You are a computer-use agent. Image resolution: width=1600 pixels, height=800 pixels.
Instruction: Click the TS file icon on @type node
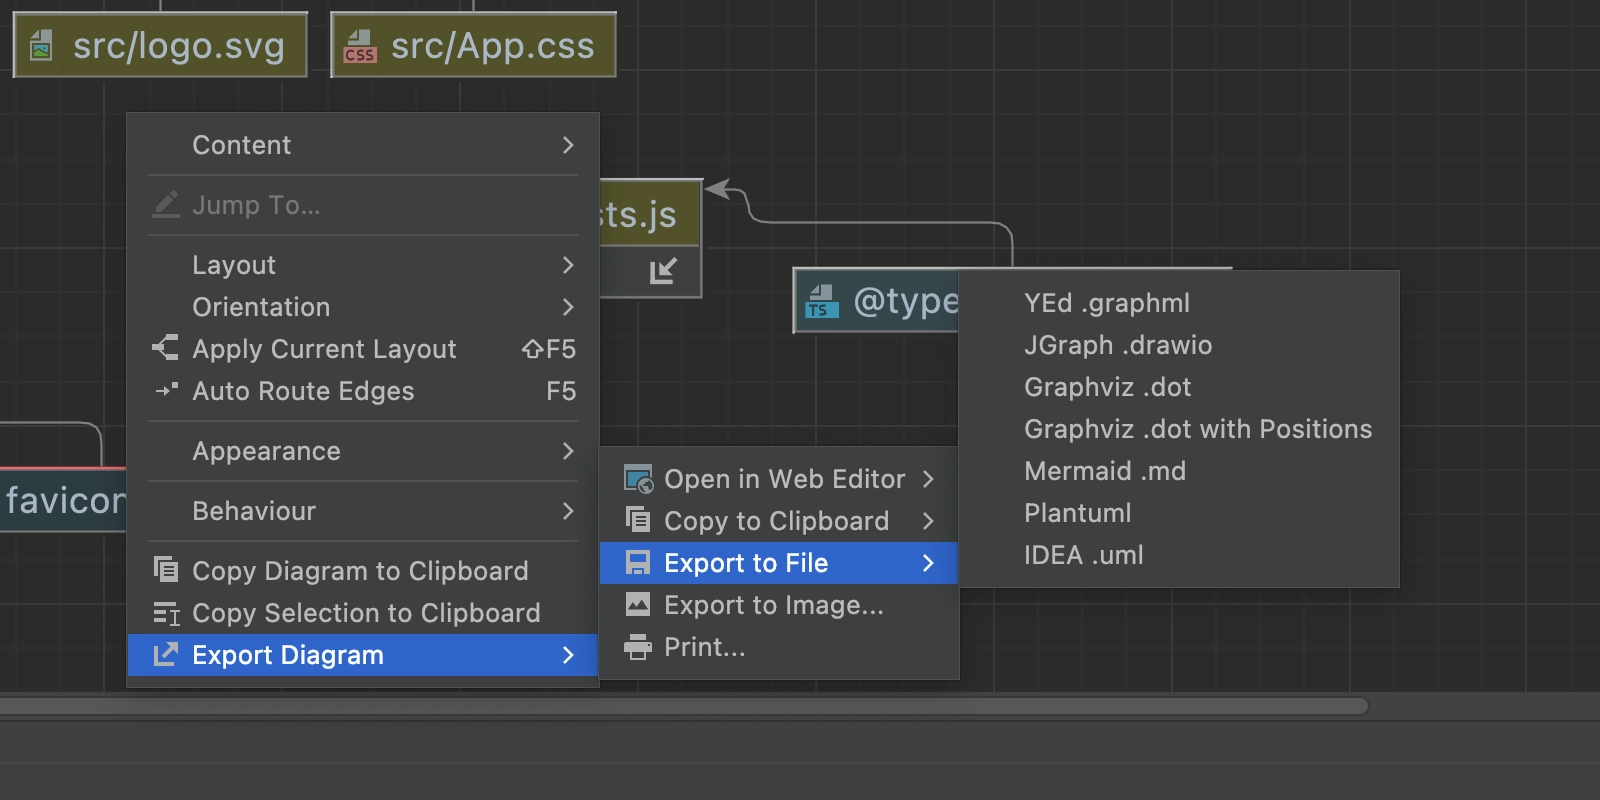pos(822,301)
